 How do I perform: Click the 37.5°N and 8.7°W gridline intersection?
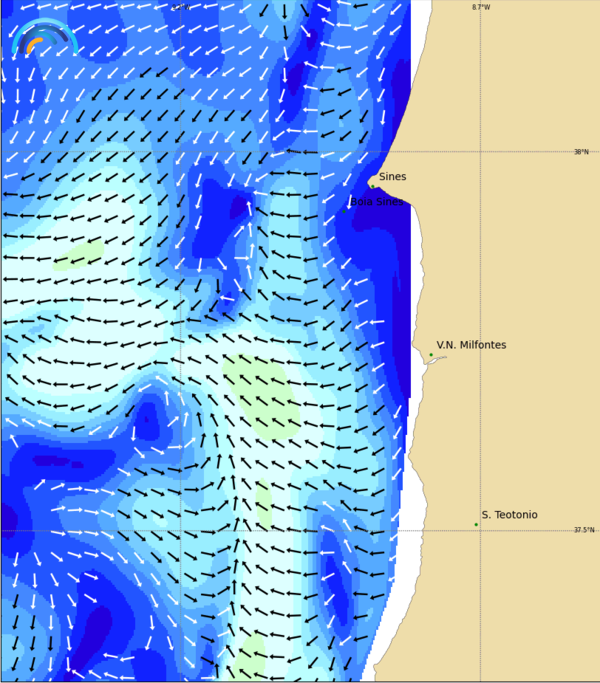point(480,530)
